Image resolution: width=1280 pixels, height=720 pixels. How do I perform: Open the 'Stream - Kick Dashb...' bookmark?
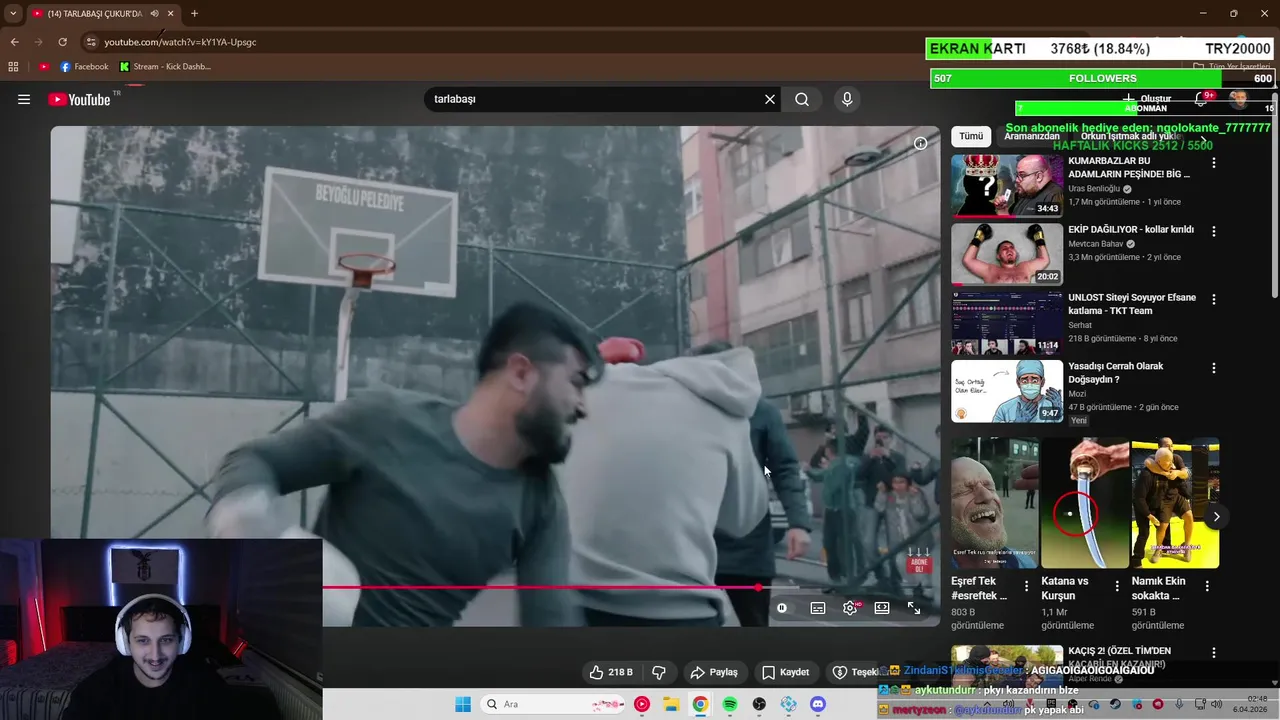click(165, 67)
